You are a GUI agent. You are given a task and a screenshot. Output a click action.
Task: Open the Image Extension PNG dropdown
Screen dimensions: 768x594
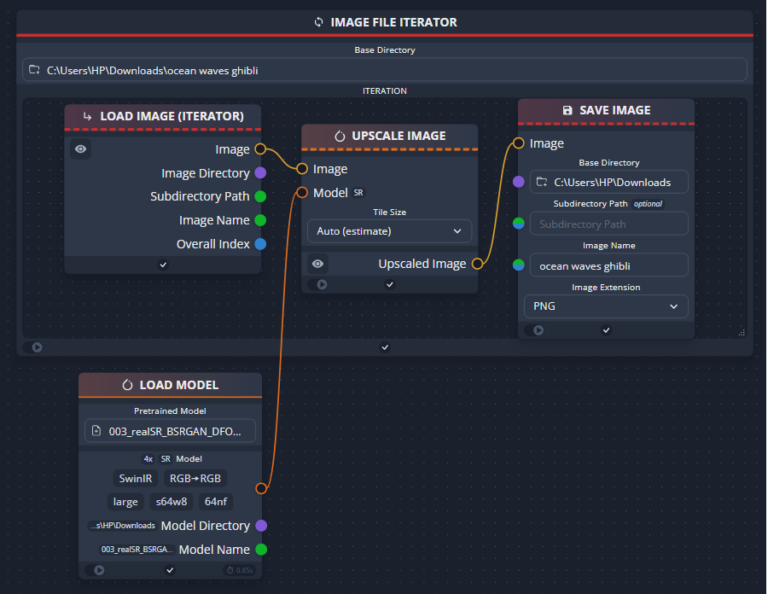click(605, 306)
